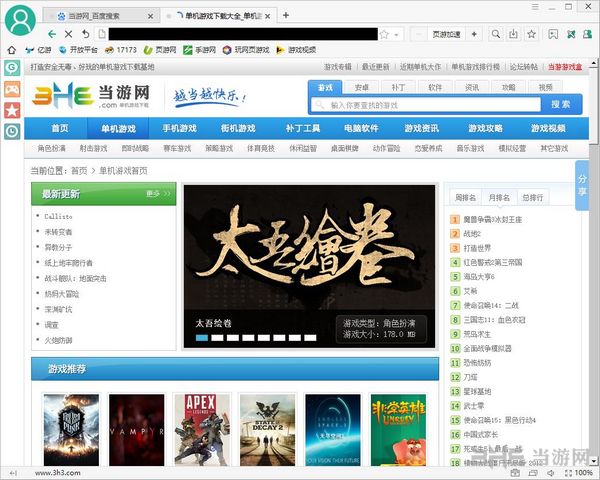Open the 玩网页游戏 bookmark

coord(246,50)
